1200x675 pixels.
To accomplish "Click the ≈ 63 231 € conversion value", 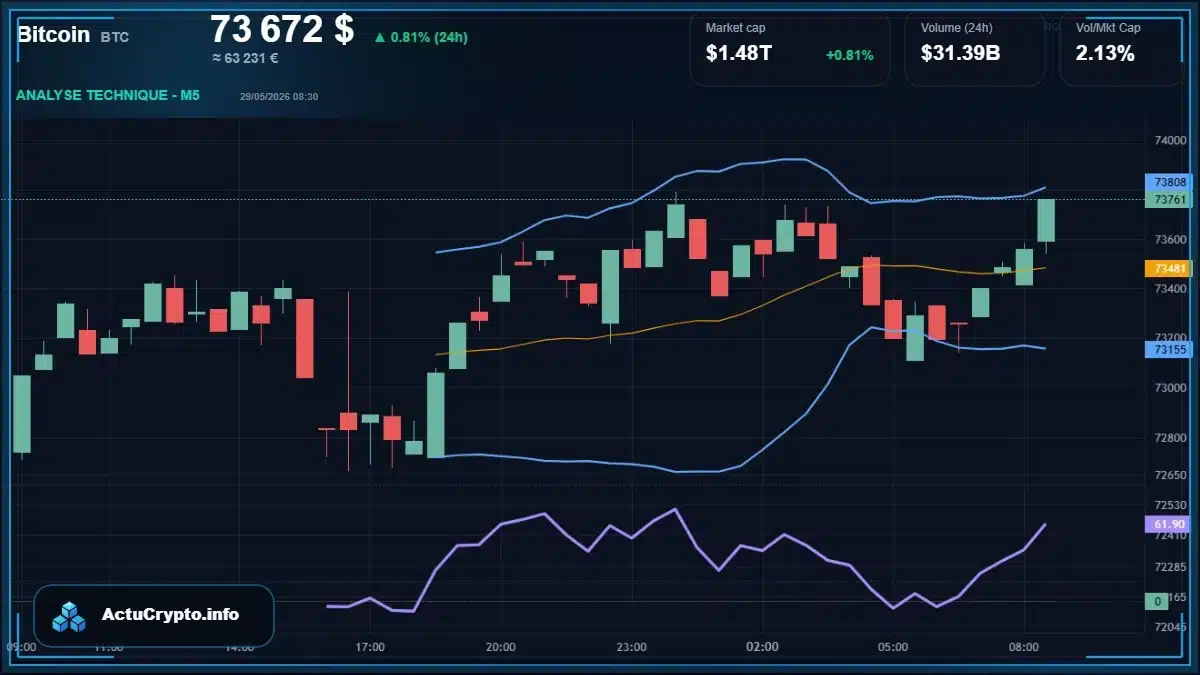I will (246, 58).
